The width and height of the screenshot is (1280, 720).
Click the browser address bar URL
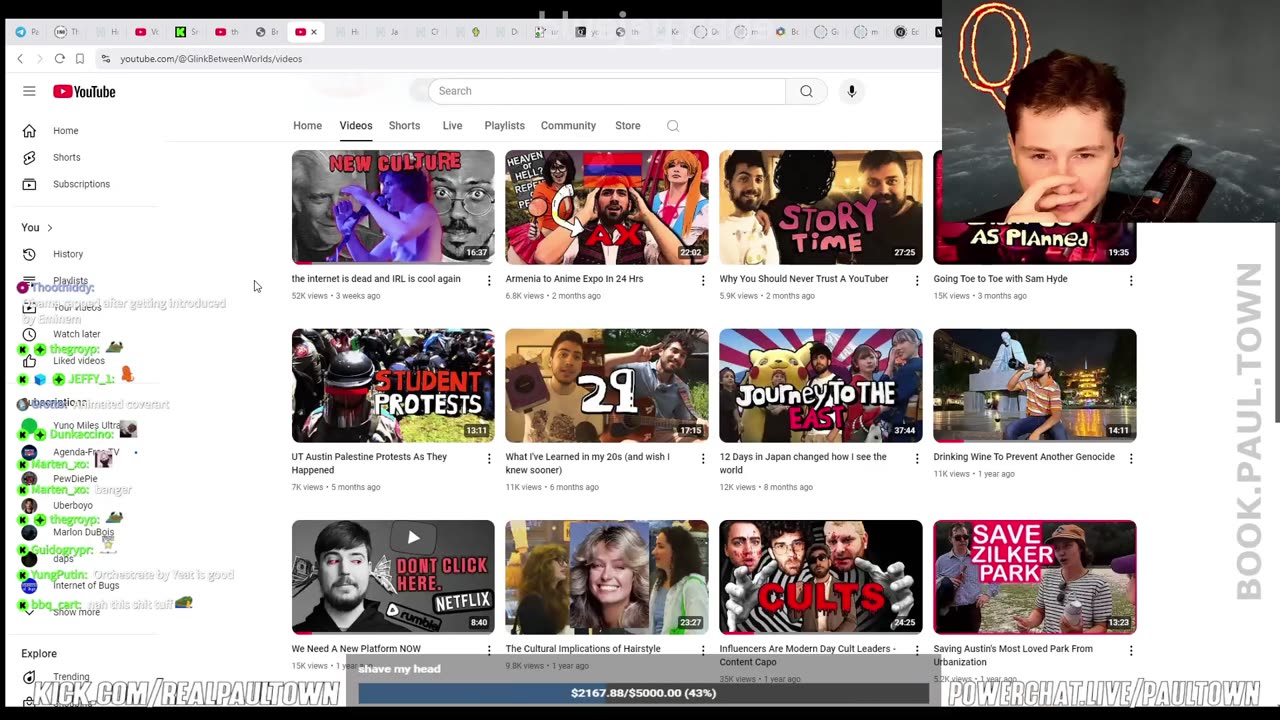click(211, 59)
